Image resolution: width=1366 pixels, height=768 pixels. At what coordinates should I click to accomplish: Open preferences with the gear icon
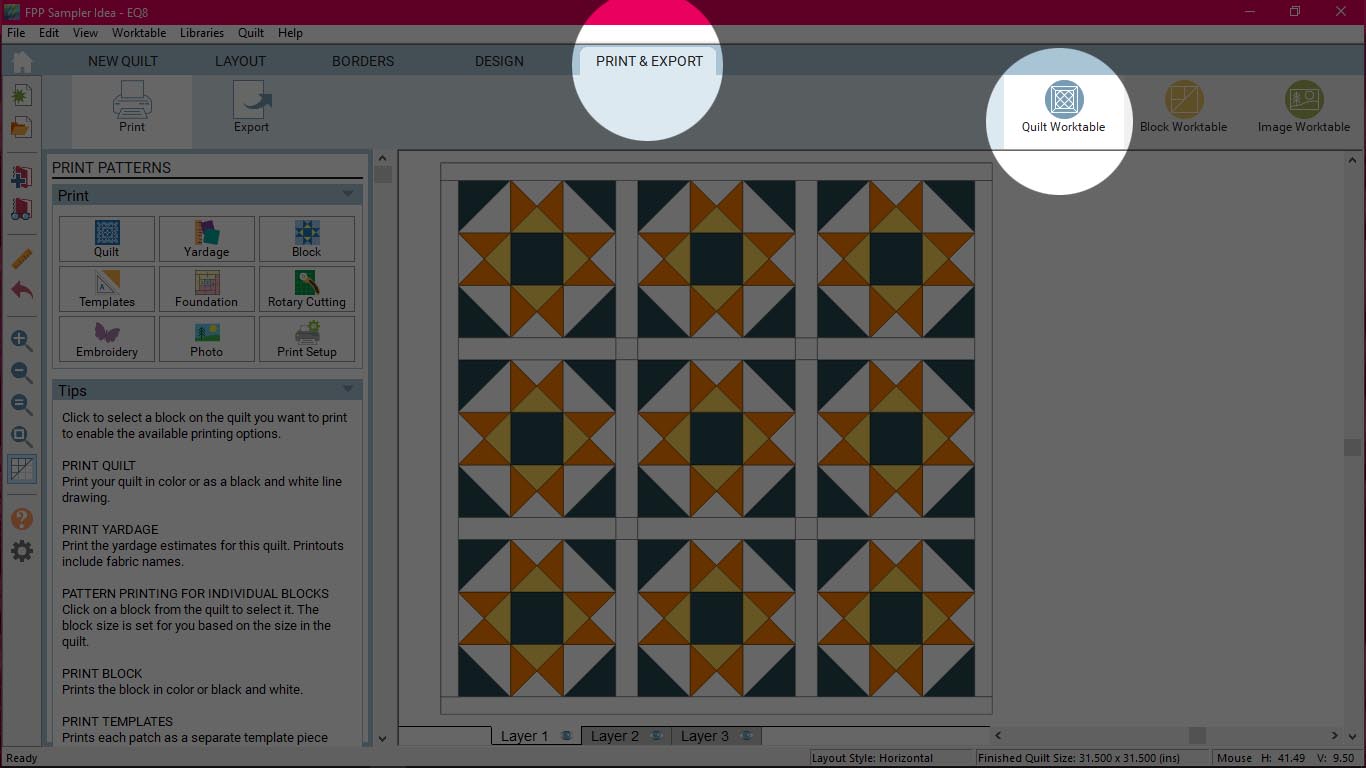pyautogui.click(x=21, y=551)
